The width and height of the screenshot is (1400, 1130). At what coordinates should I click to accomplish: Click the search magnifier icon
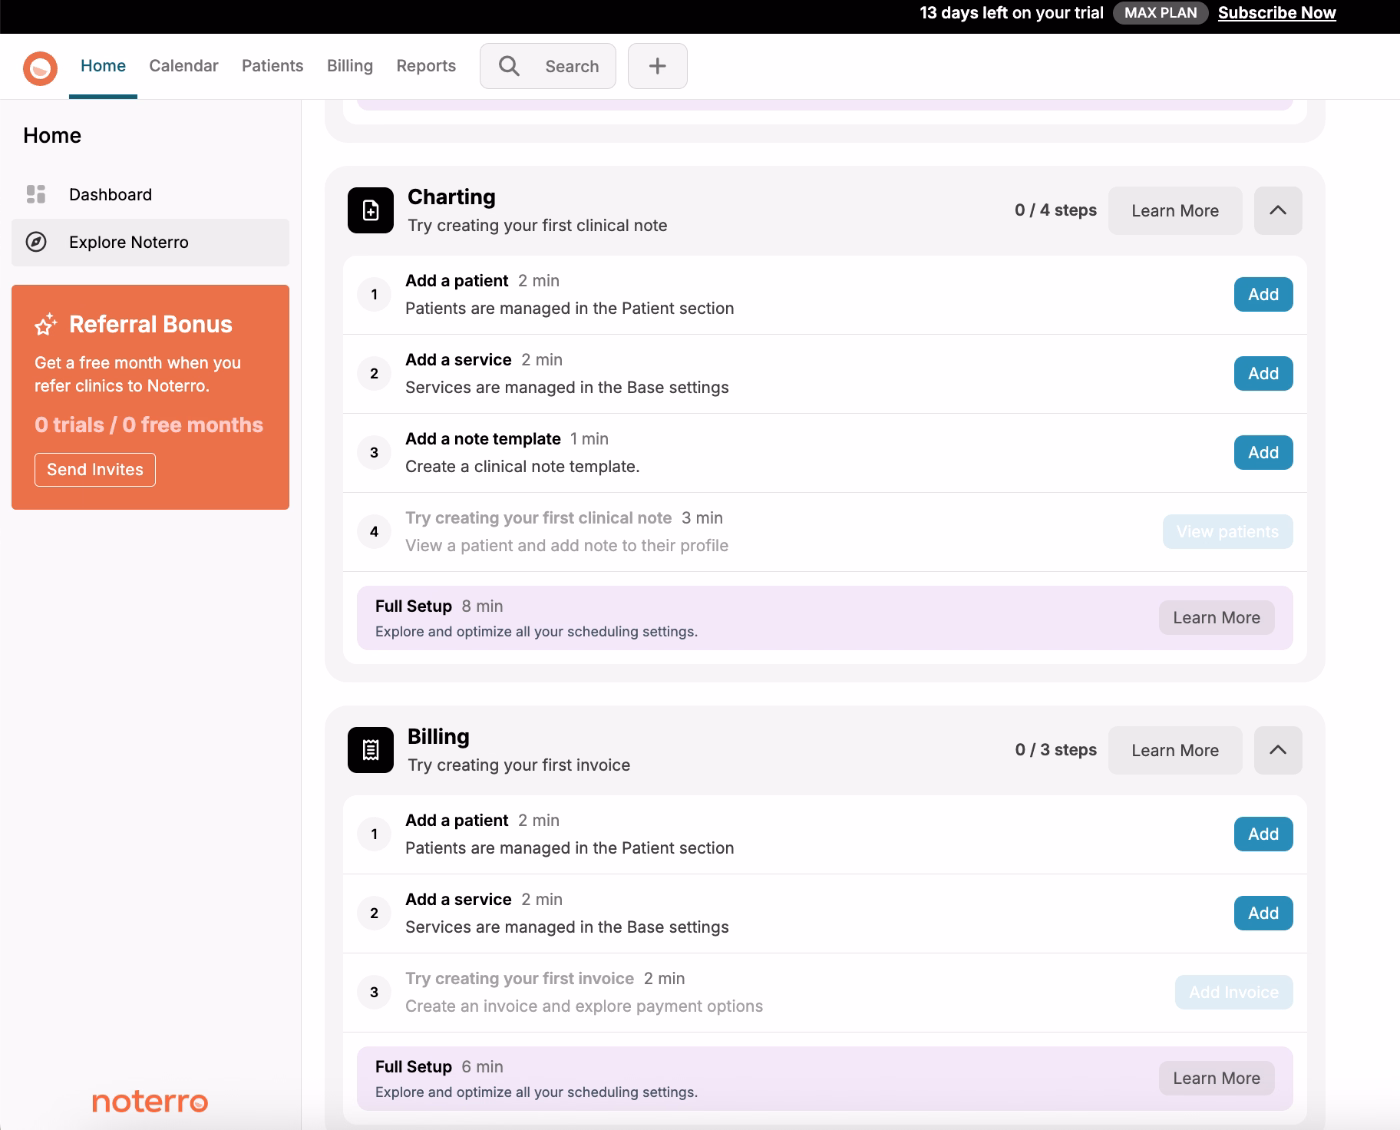510,66
